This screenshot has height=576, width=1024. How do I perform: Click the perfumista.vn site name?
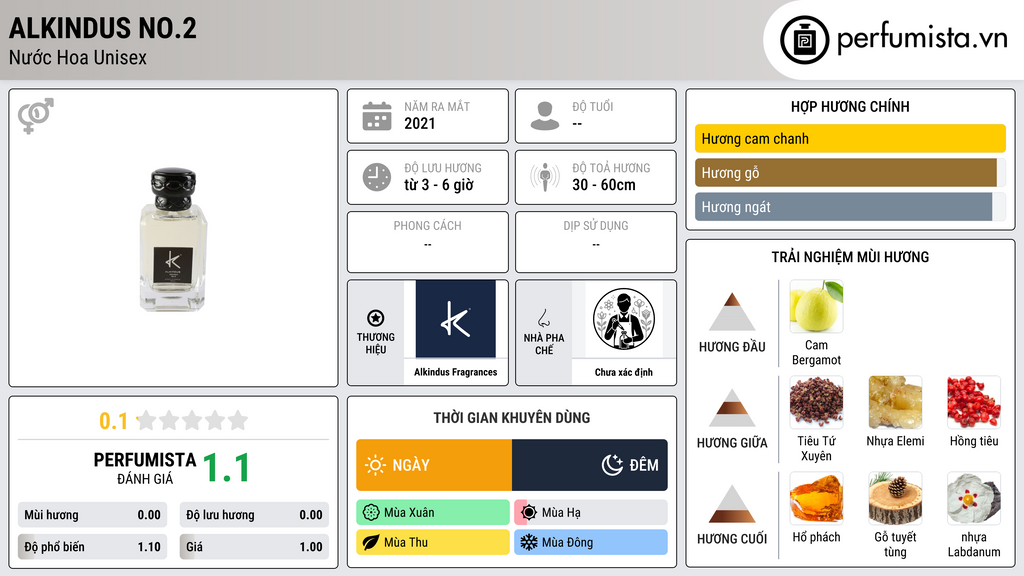[x=922, y=39]
